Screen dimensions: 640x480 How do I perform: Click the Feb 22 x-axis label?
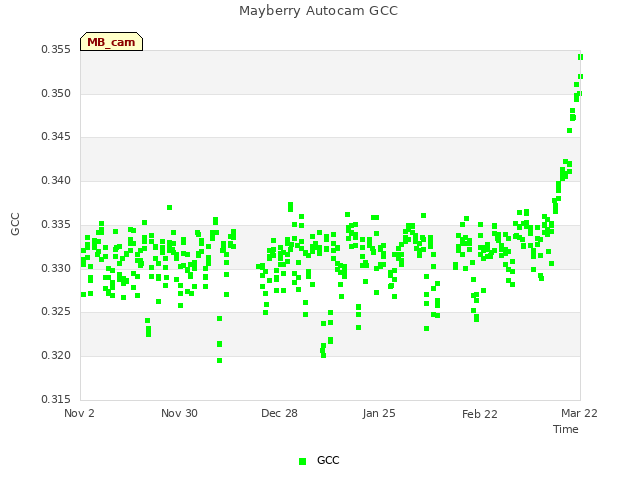[480, 414]
